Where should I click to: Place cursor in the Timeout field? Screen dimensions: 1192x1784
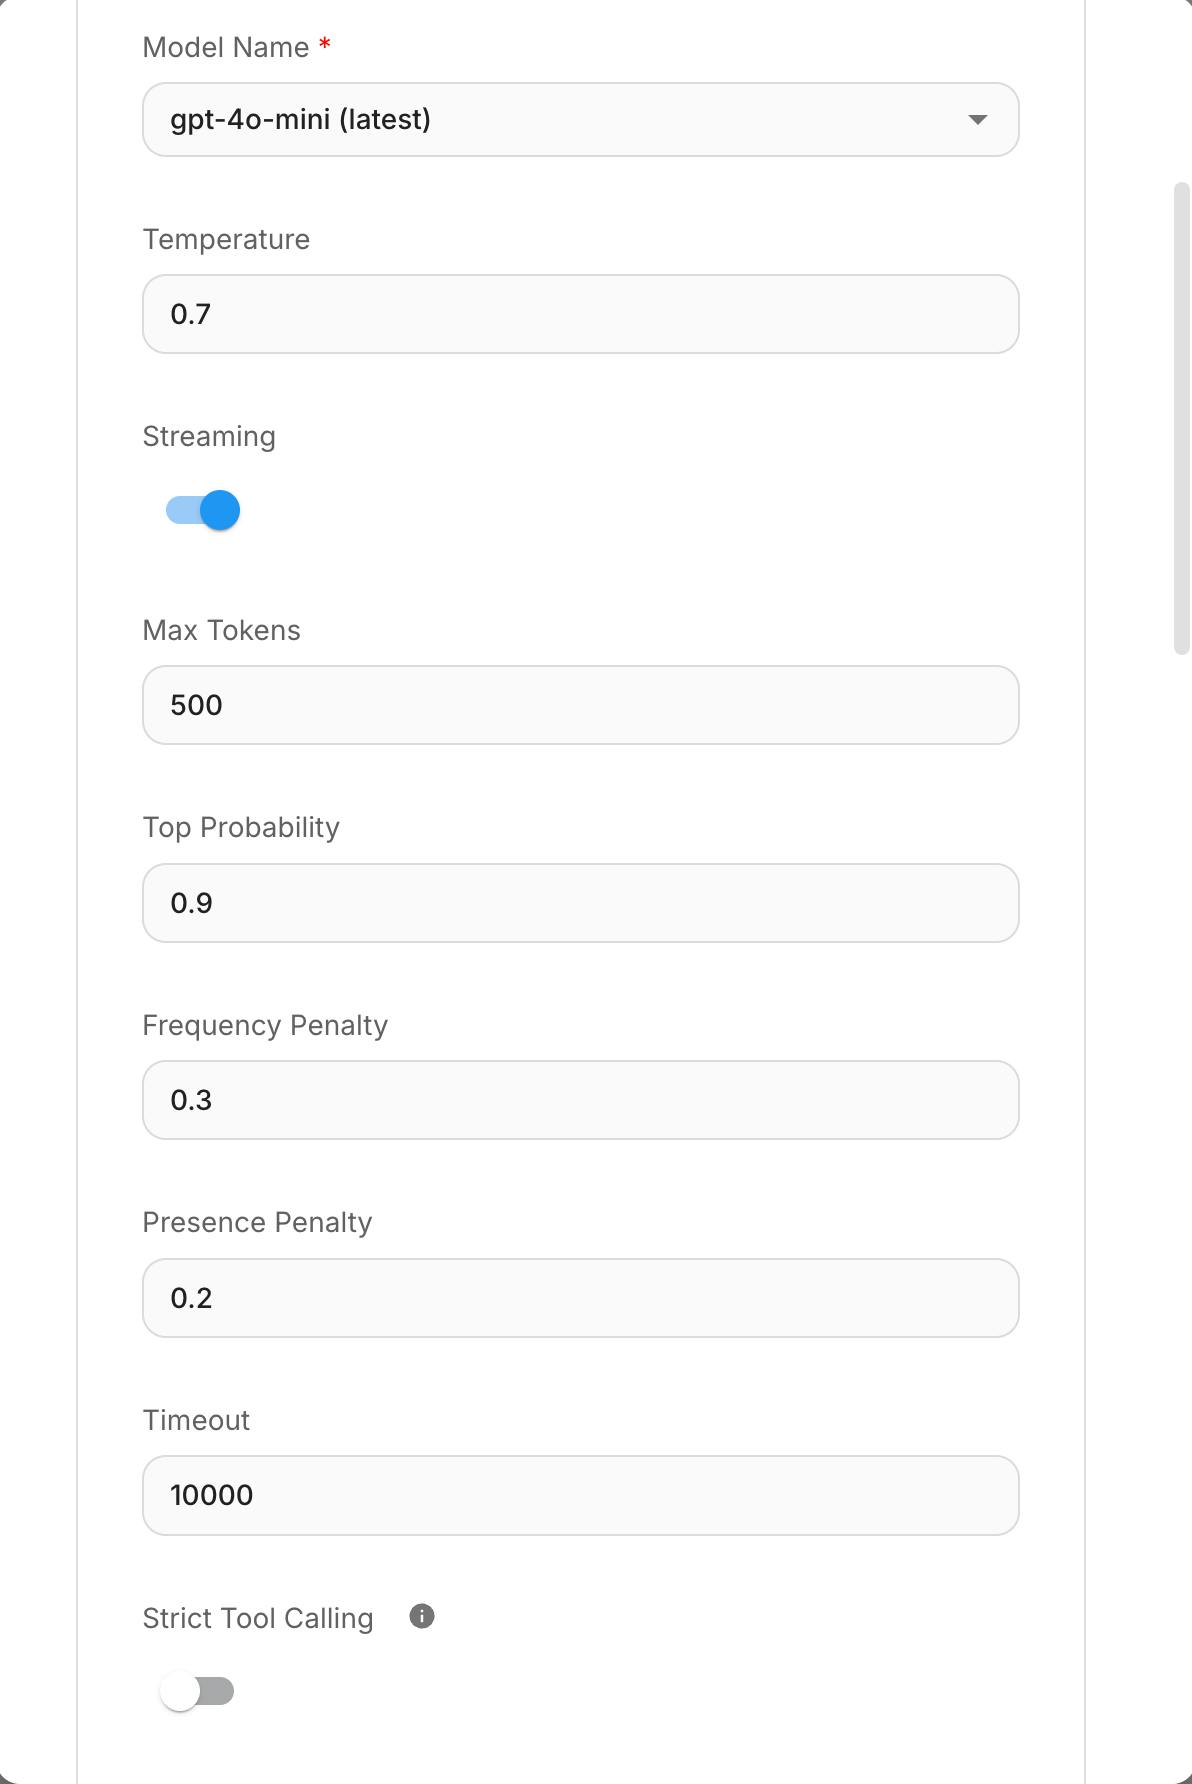click(580, 1495)
